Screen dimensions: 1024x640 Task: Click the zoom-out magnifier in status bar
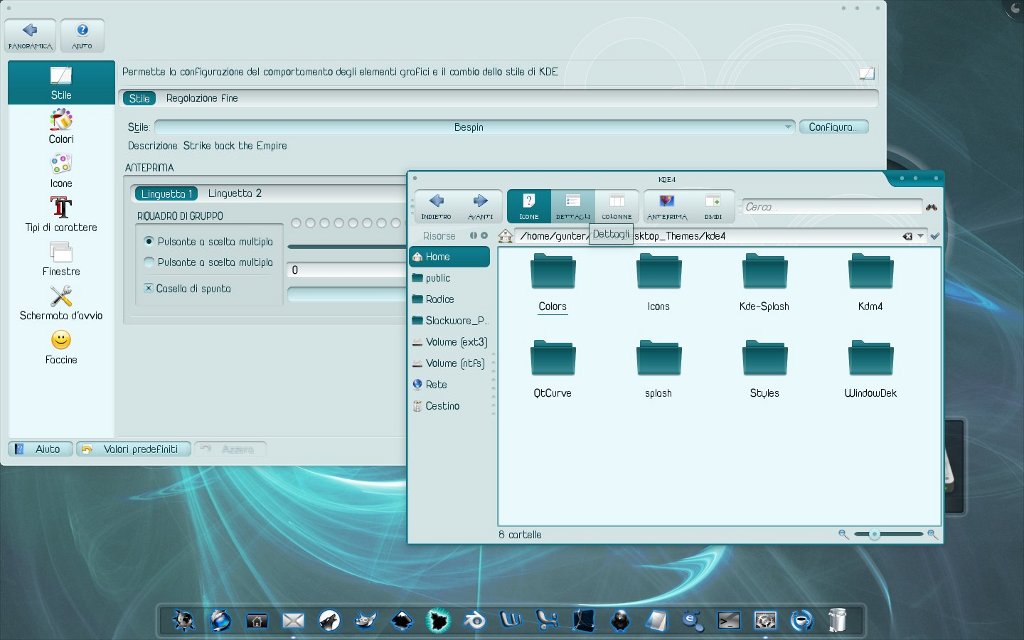(x=843, y=534)
